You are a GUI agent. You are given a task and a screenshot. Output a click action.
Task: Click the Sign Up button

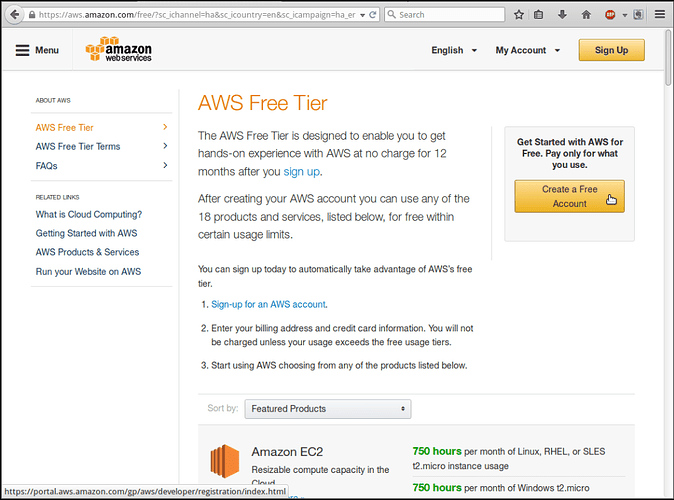click(x=611, y=50)
